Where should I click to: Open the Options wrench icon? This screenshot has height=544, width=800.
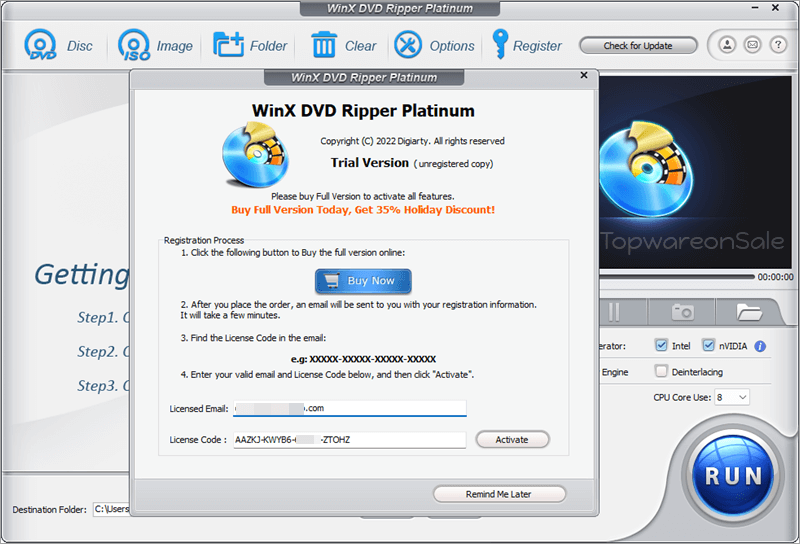click(x=408, y=45)
